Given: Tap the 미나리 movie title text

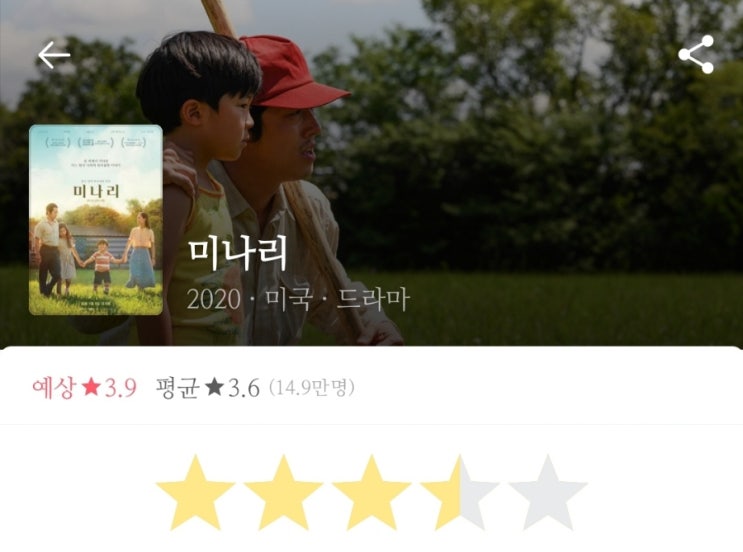Looking at the screenshot, I should pyautogui.click(x=238, y=254).
